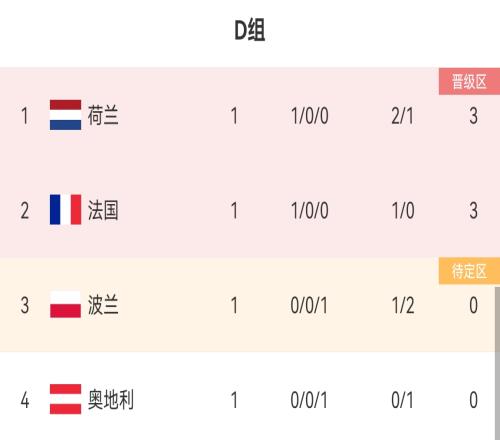This screenshot has width=500, height=440.
Task: Click the scrollbar on the right edge
Action: 497,363
